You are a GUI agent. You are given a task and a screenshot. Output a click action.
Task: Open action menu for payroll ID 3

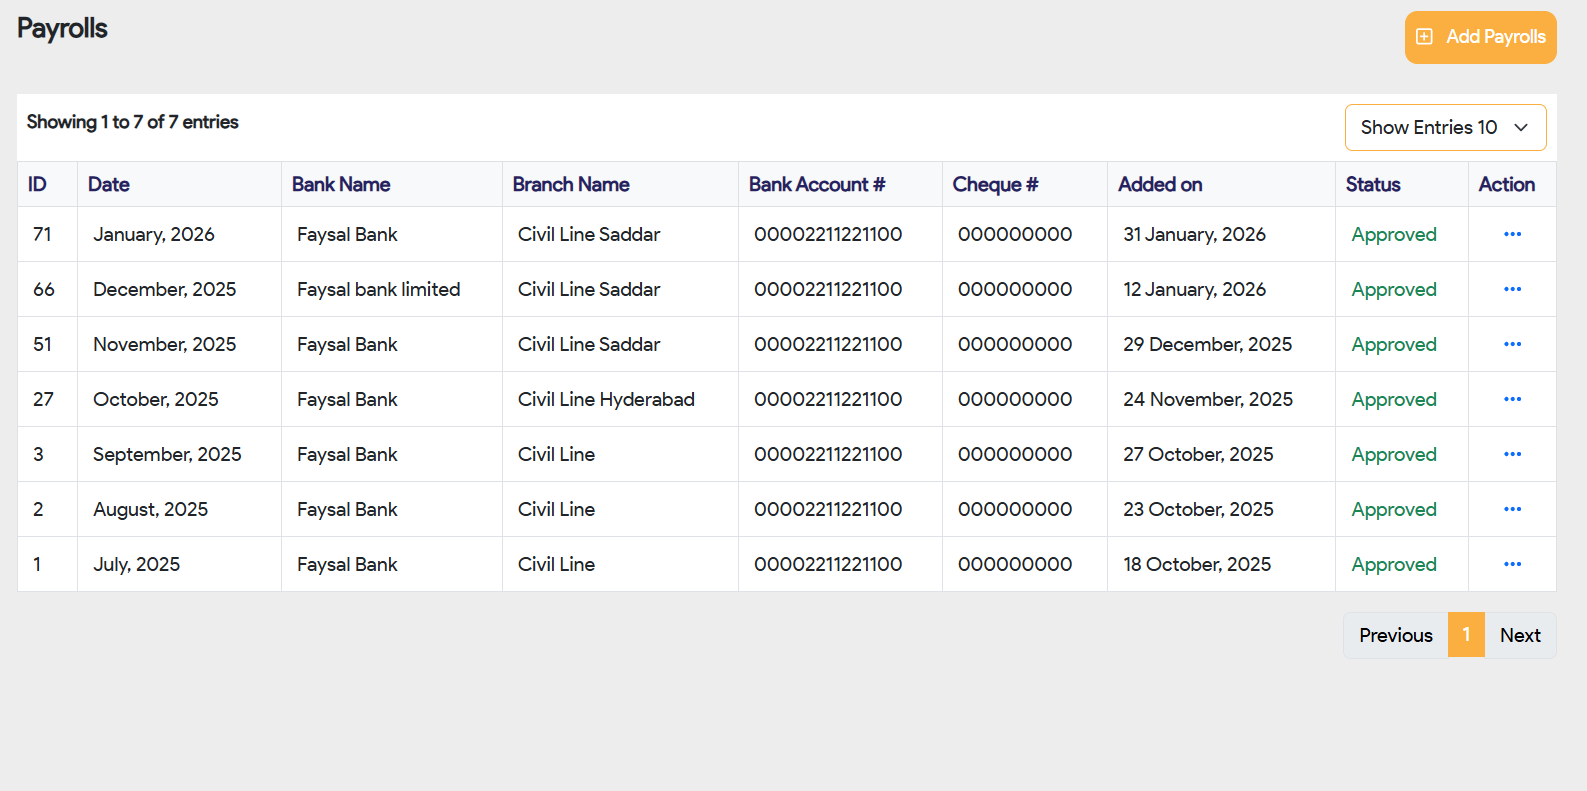click(x=1512, y=454)
